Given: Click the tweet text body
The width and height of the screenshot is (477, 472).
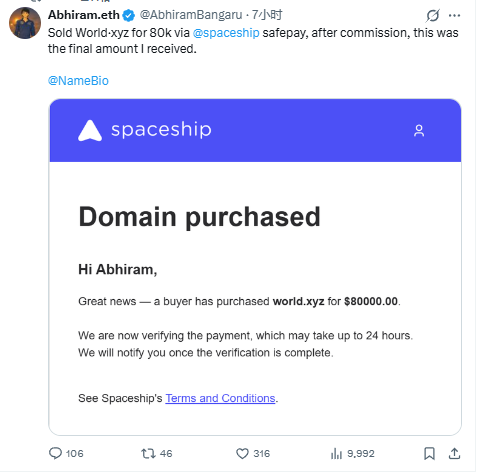Looking at the screenshot, I should coord(253,41).
